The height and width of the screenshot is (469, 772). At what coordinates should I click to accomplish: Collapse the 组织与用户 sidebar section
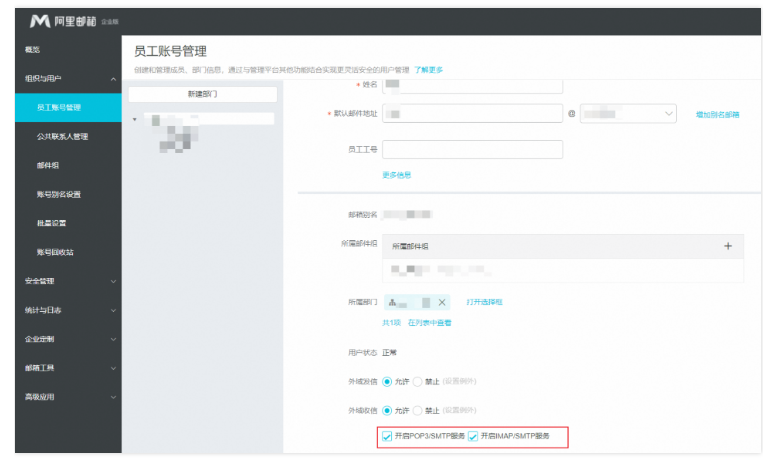(113, 79)
